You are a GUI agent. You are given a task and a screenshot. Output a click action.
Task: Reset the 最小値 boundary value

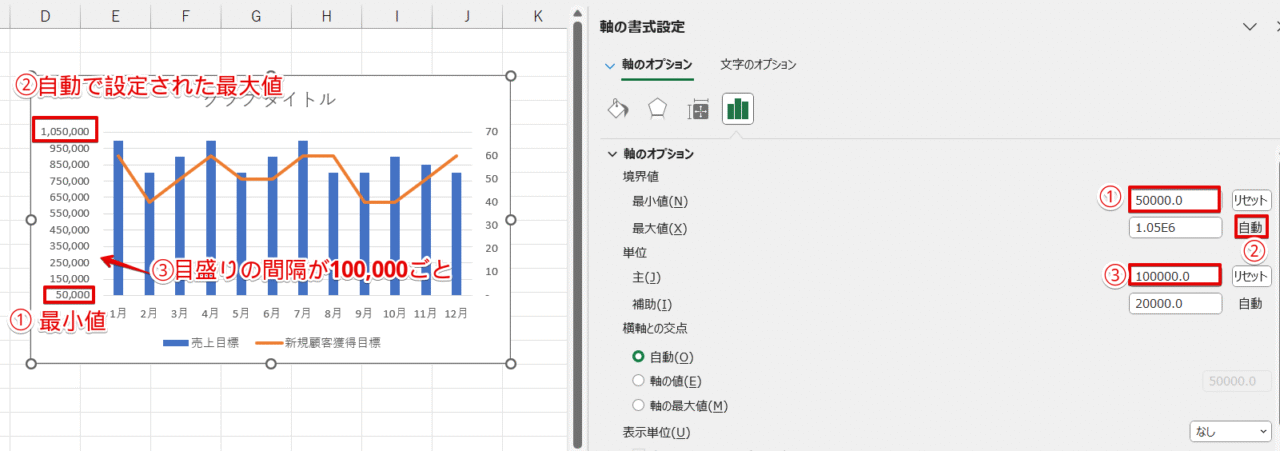(x=1251, y=200)
